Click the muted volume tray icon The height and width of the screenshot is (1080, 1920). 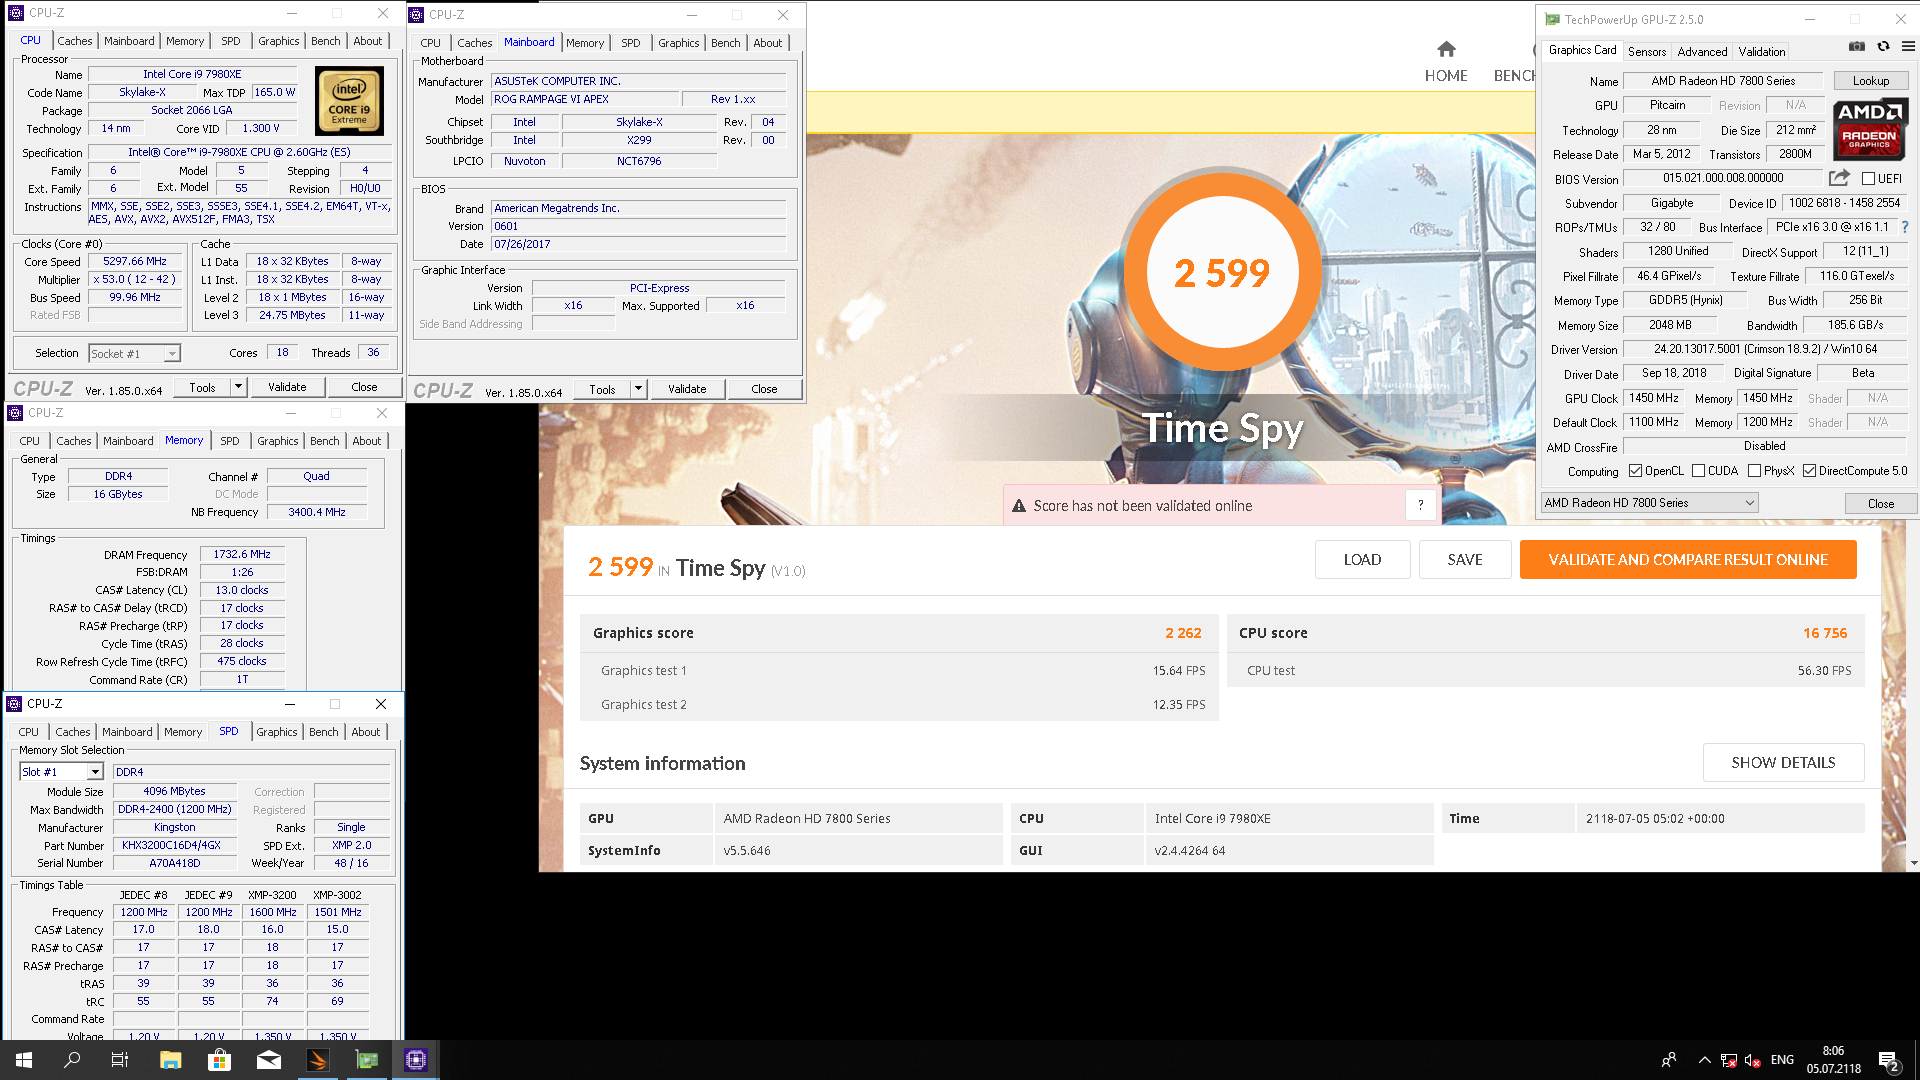[1753, 1060]
